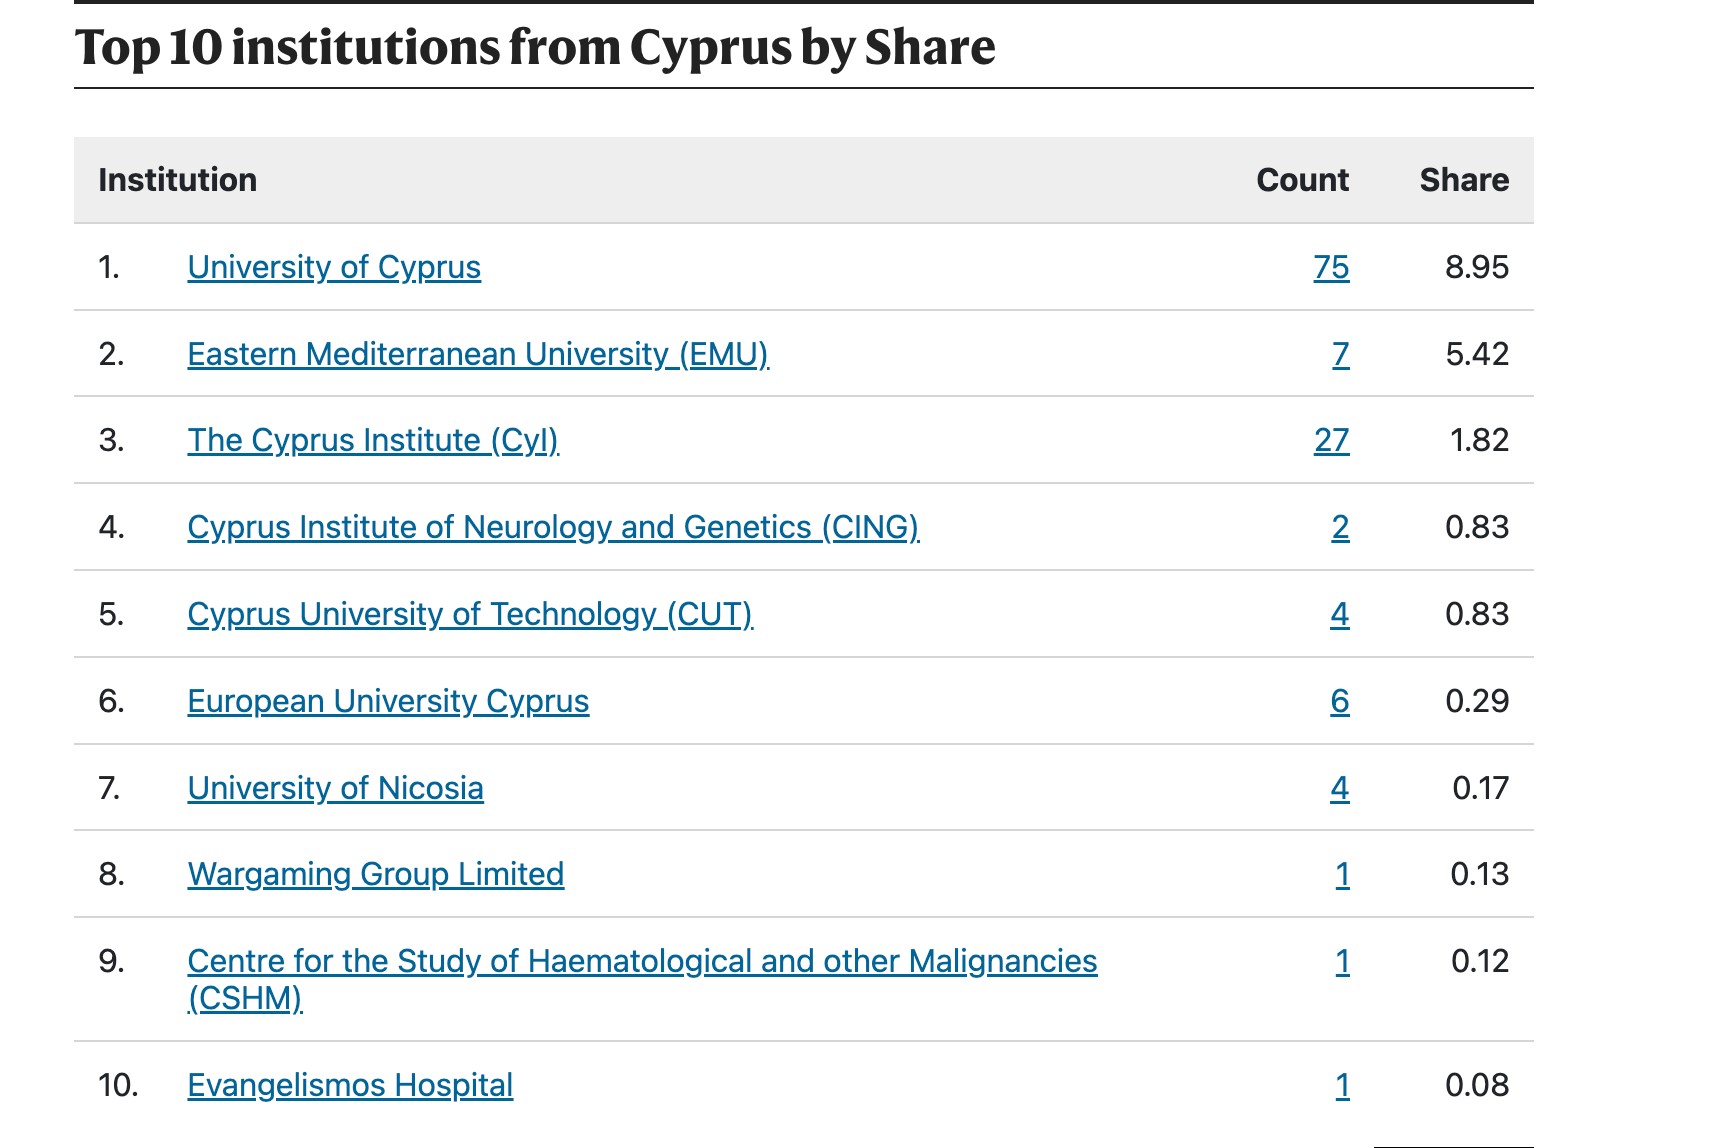Open Eastern Mediterranean University (EMU) link
The image size is (1712, 1148).
pos(477,354)
